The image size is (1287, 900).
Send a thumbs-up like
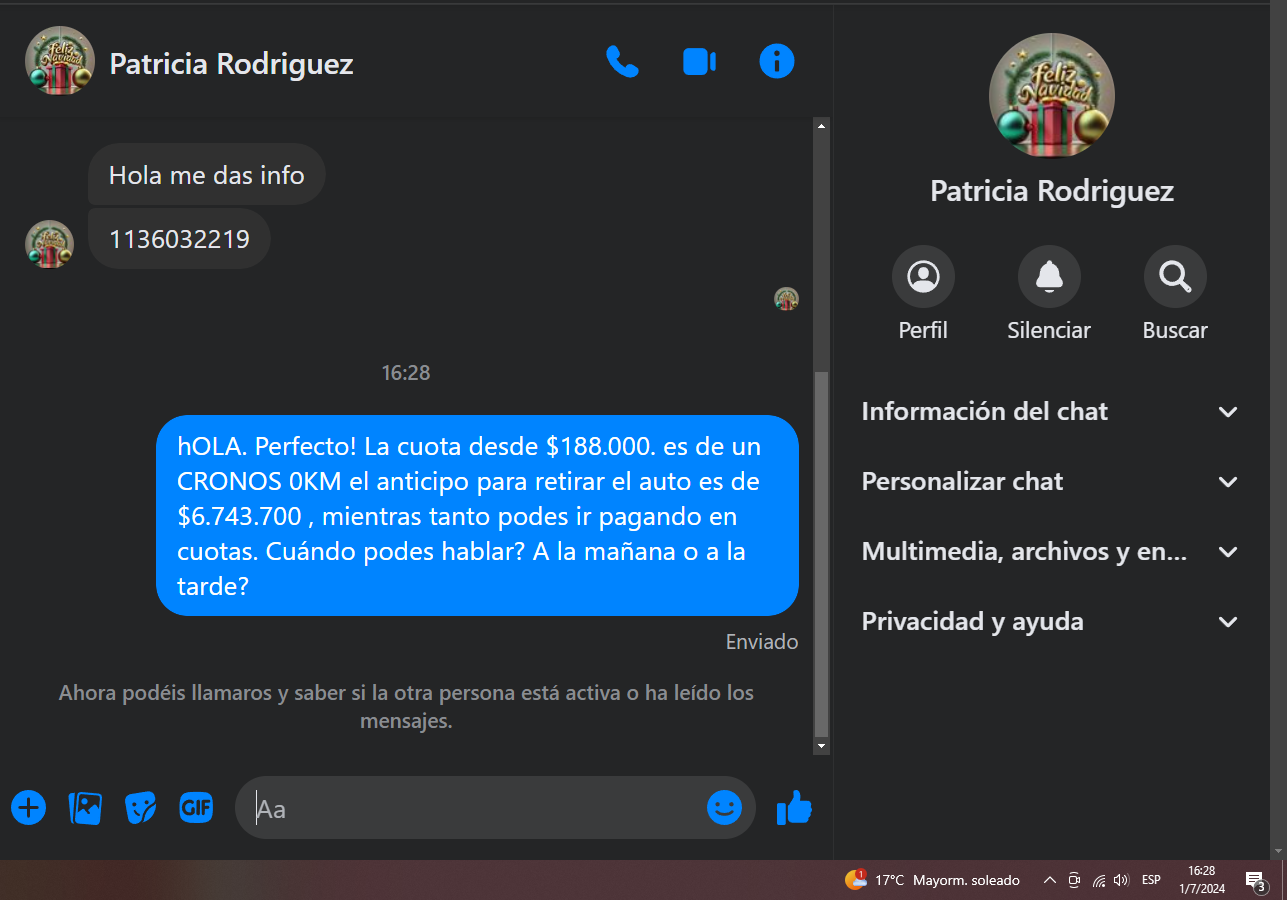[x=794, y=807]
